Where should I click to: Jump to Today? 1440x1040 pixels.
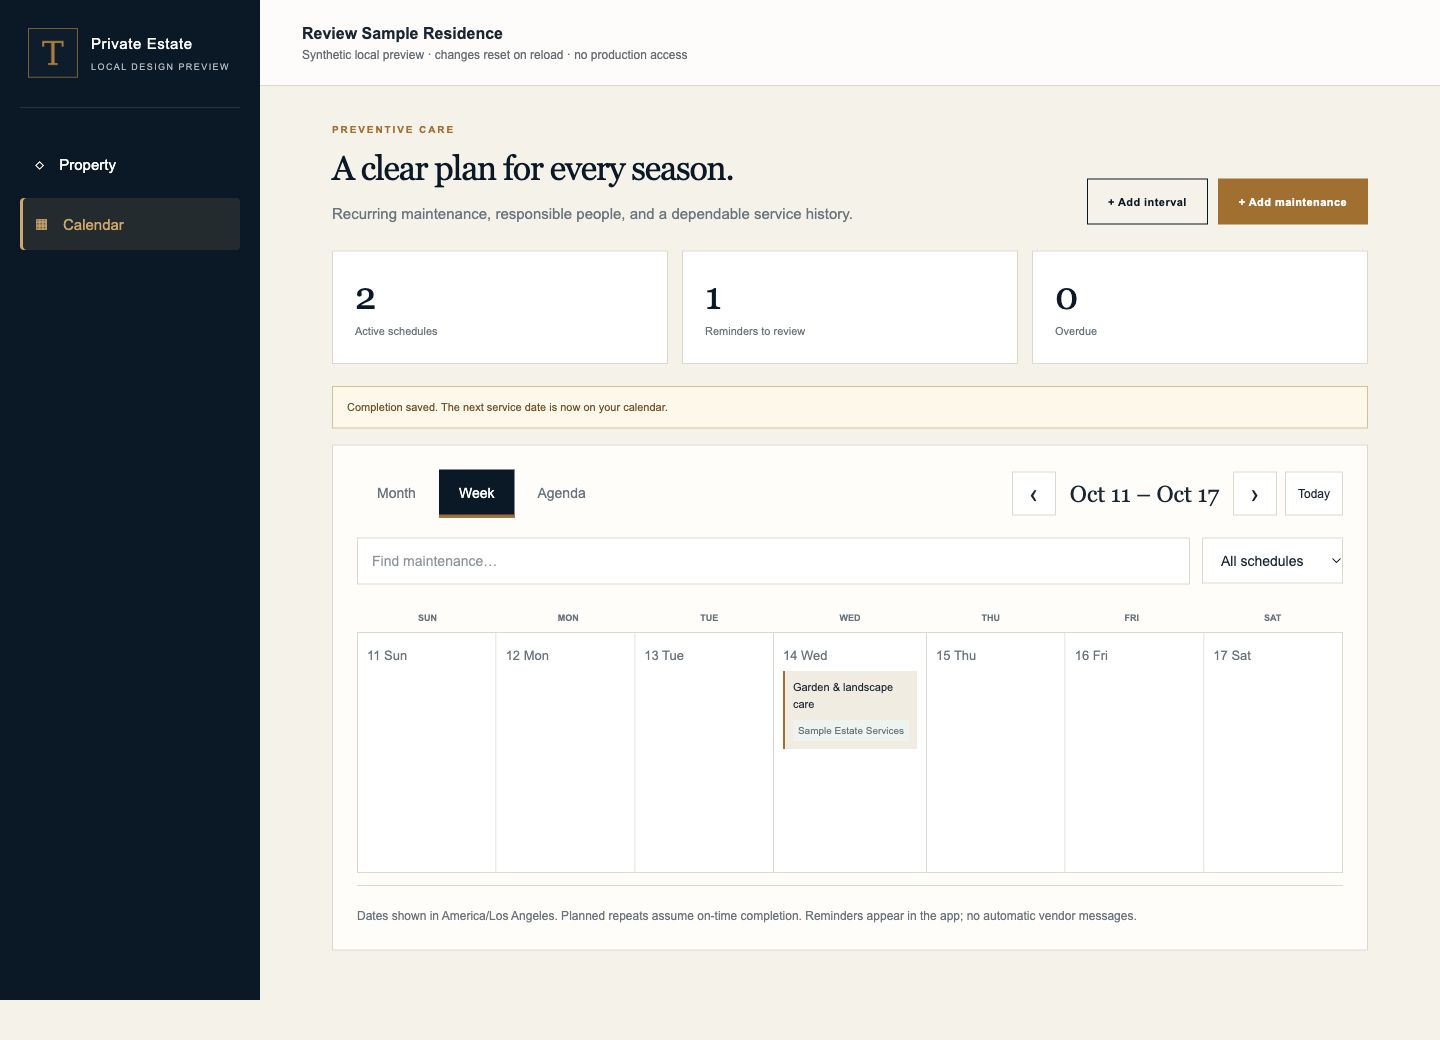1314,494
